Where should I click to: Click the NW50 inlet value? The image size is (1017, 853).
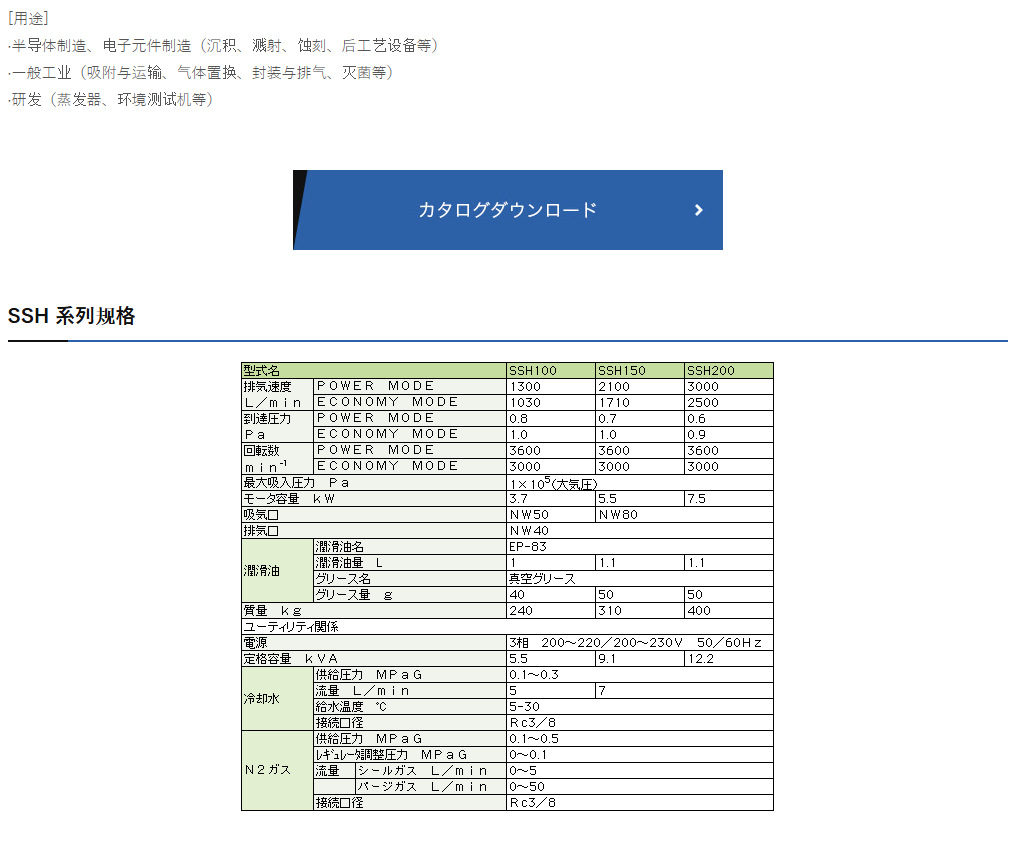click(x=550, y=514)
